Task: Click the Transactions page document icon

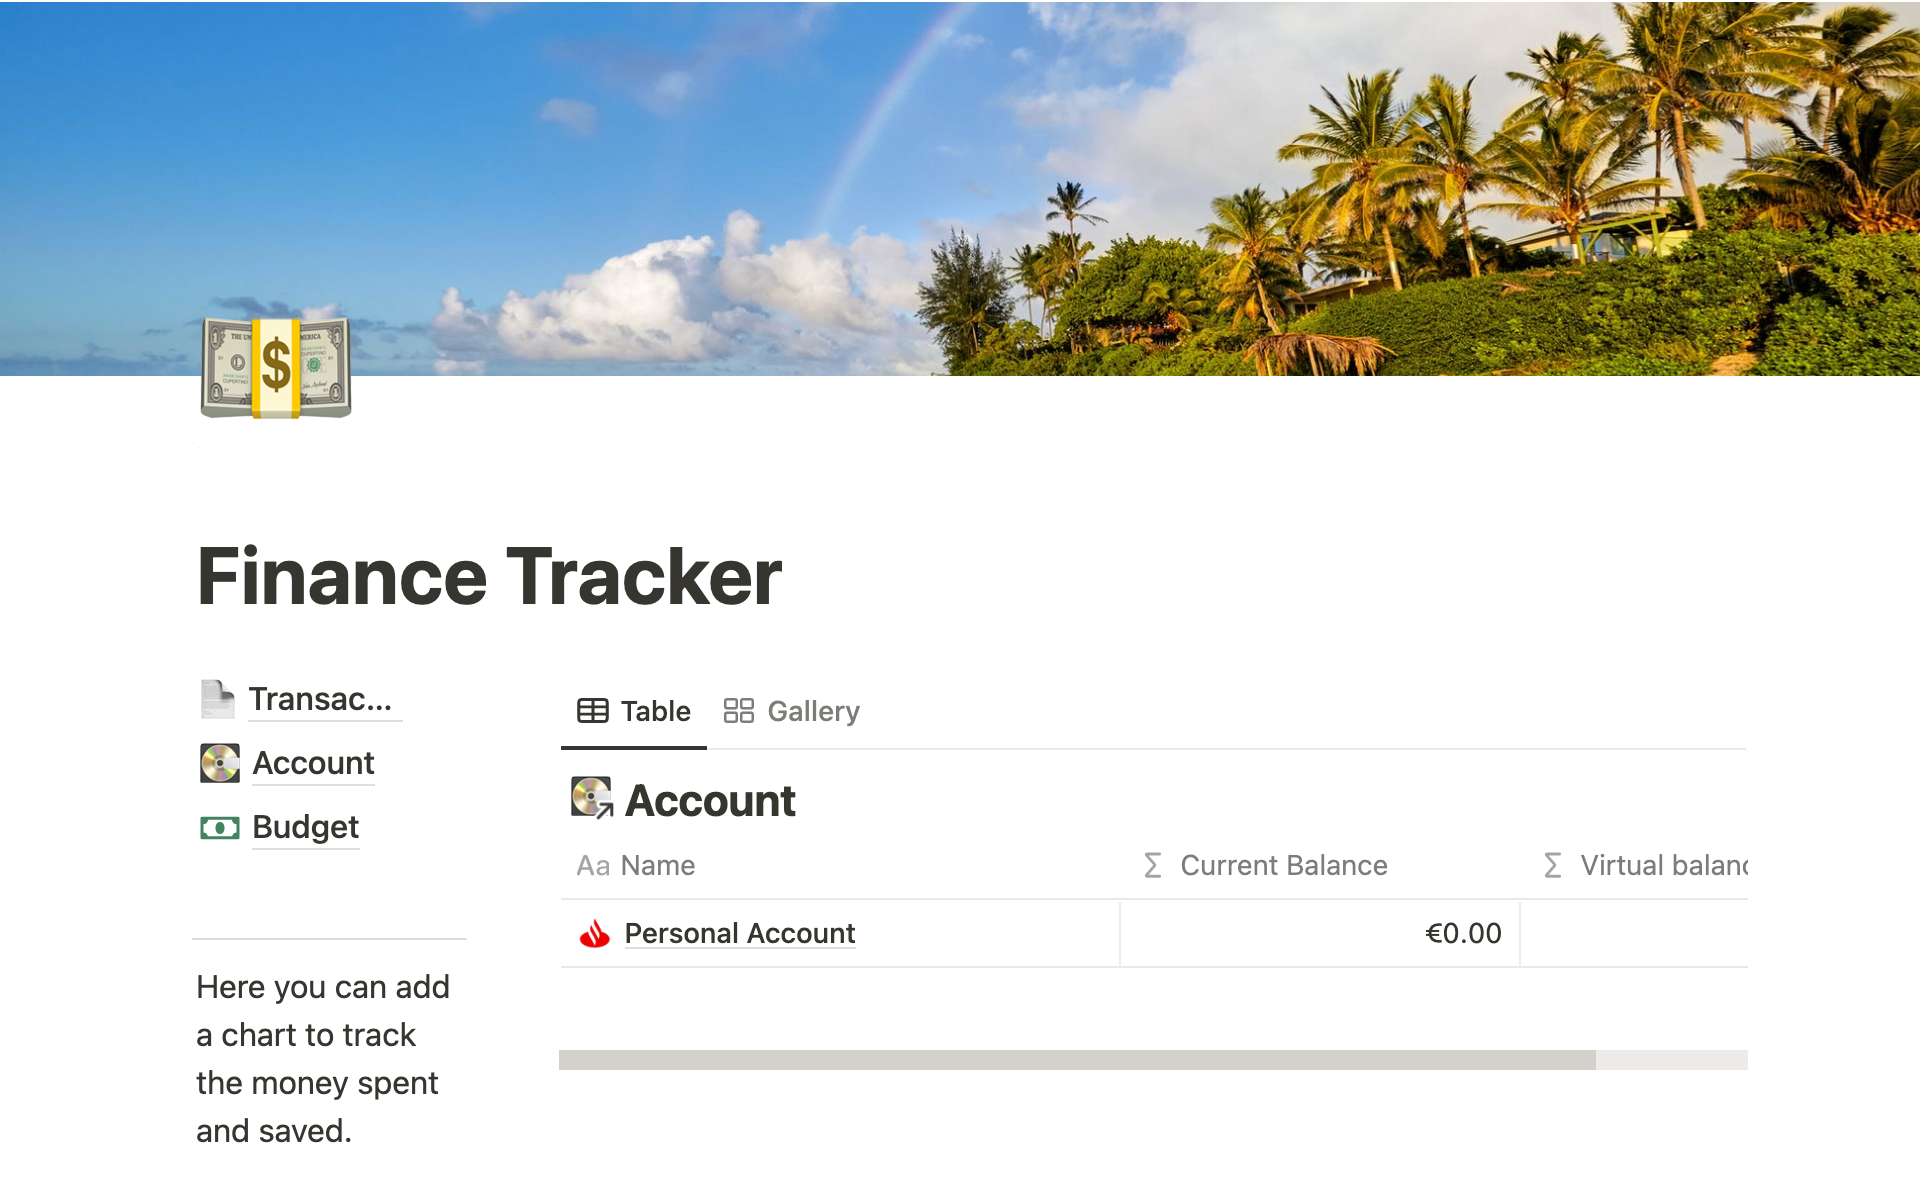Action: click(x=217, y=699)
